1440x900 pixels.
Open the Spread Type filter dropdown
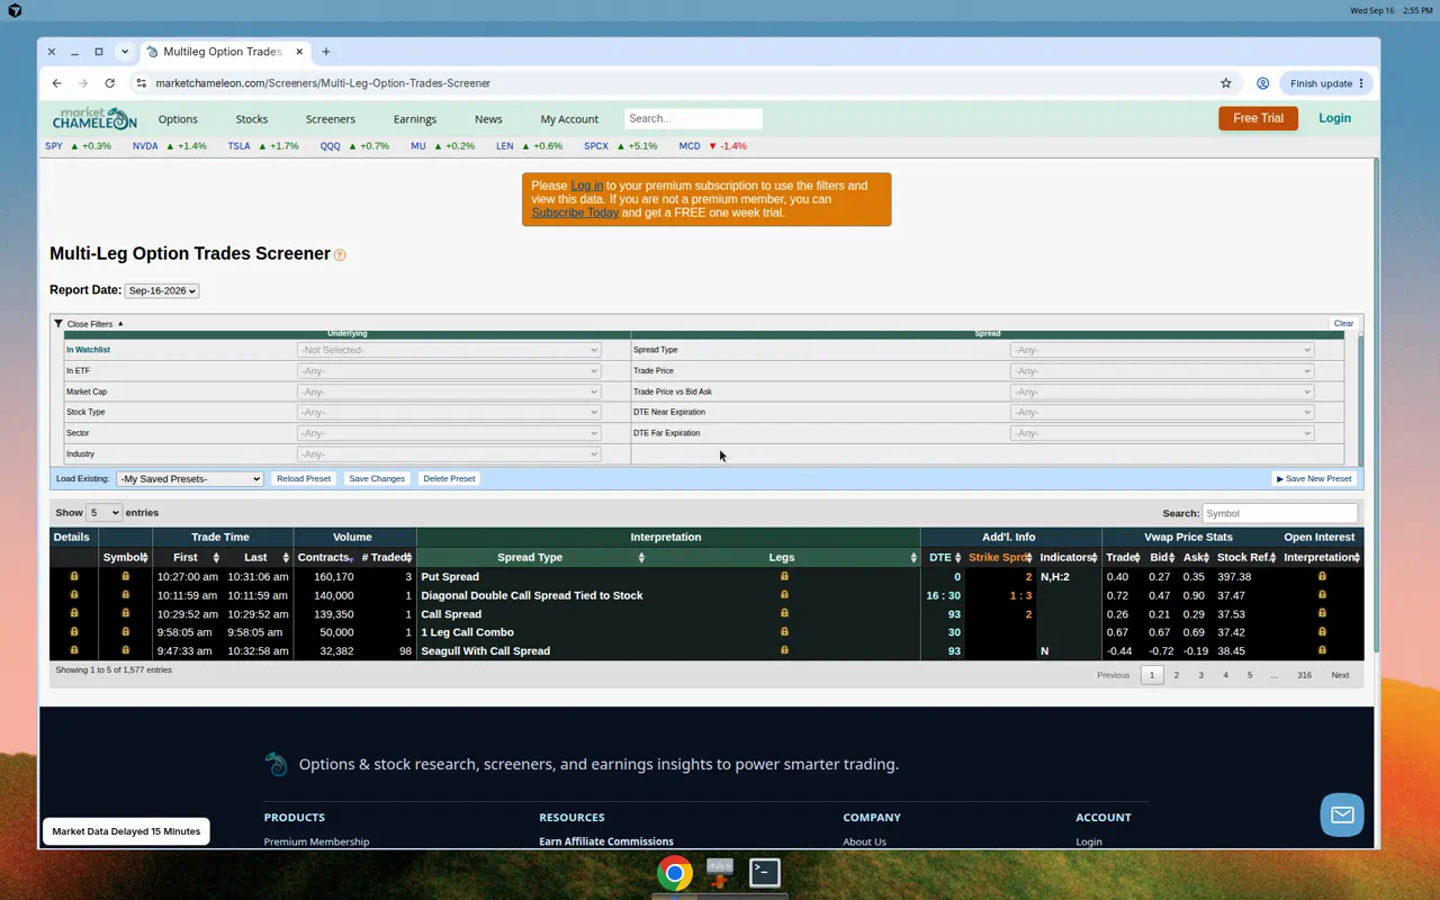pyautogui.click(x=1162, y=350)
